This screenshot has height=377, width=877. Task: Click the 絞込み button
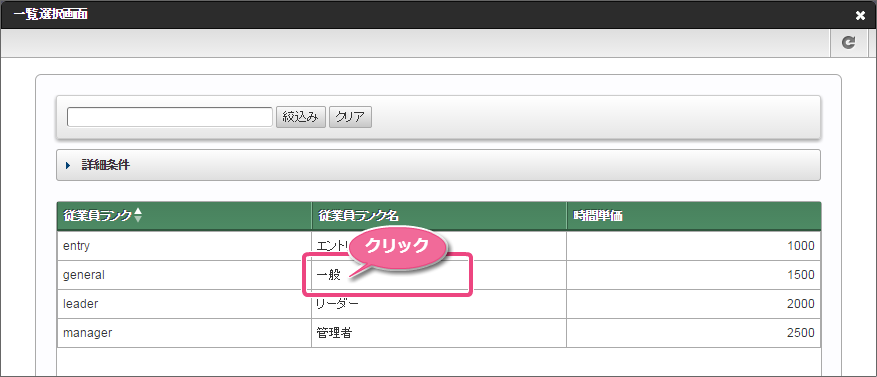(301, 117)
